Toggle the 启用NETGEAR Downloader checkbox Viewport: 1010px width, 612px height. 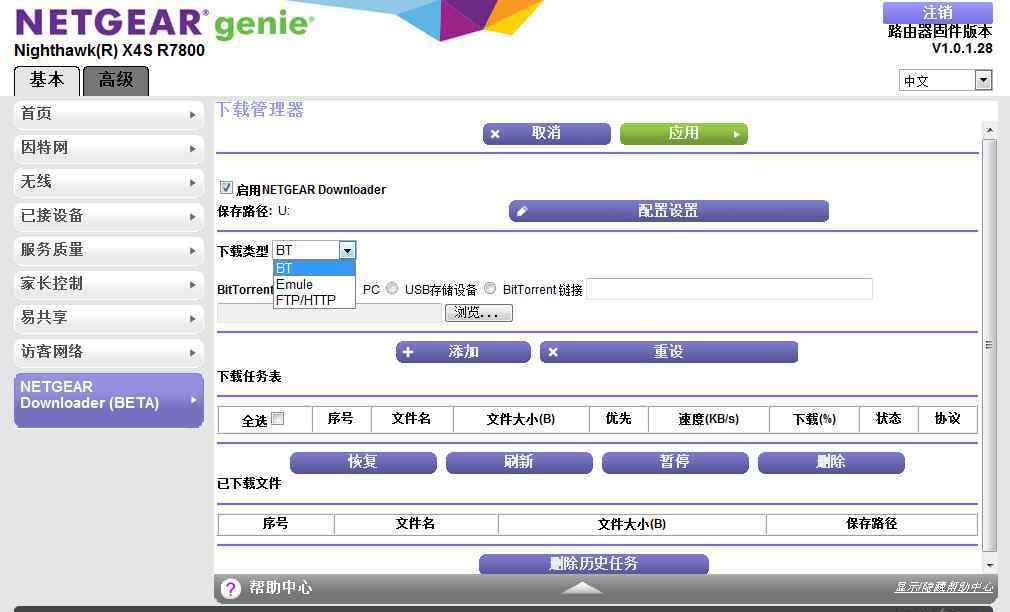click(x=226, y=187)
